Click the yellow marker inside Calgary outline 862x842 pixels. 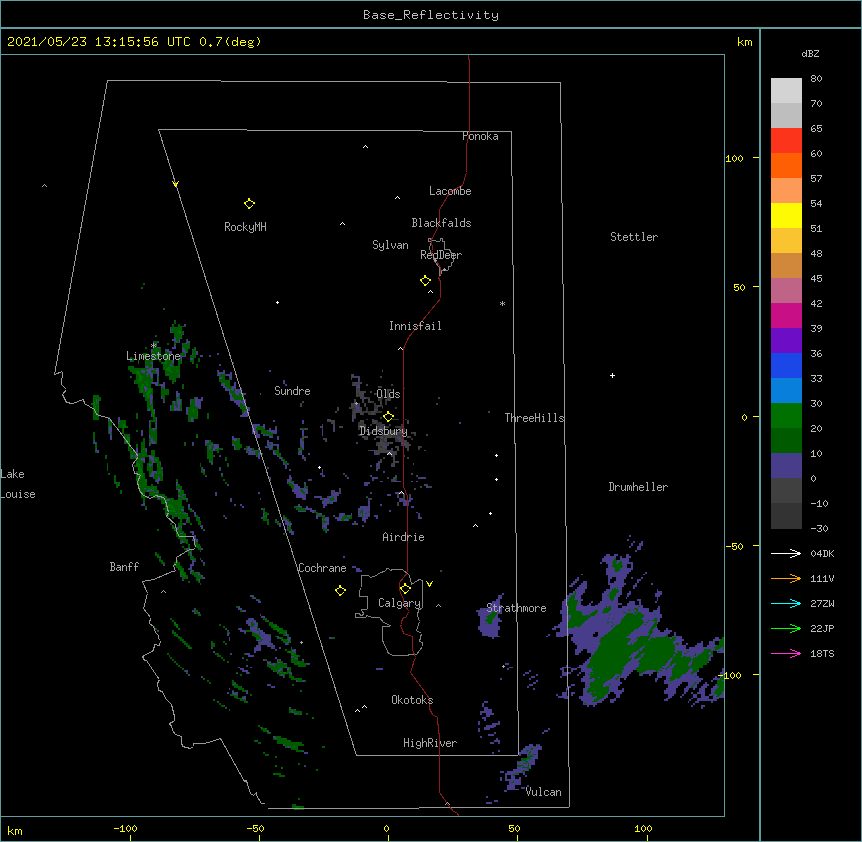point(405,589)
